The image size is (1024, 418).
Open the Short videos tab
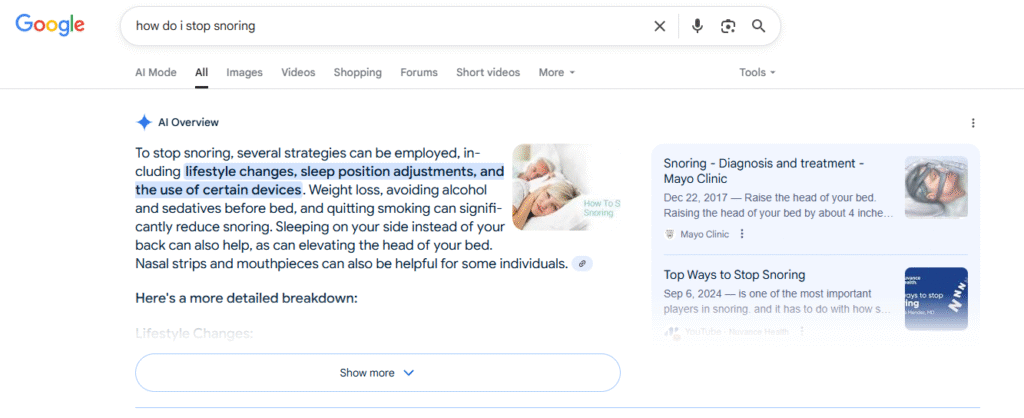click(487, 72)
